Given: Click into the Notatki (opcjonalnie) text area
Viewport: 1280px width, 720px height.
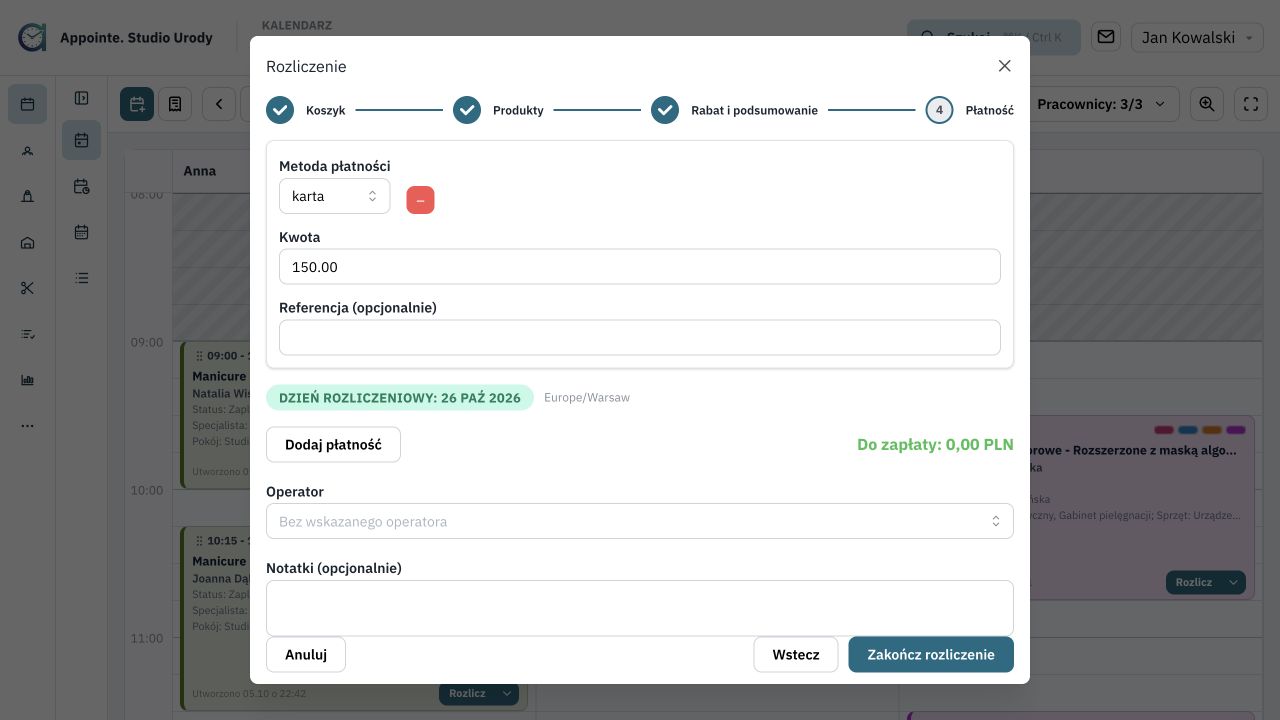Looking at the screenshot, I should (640, 608).
